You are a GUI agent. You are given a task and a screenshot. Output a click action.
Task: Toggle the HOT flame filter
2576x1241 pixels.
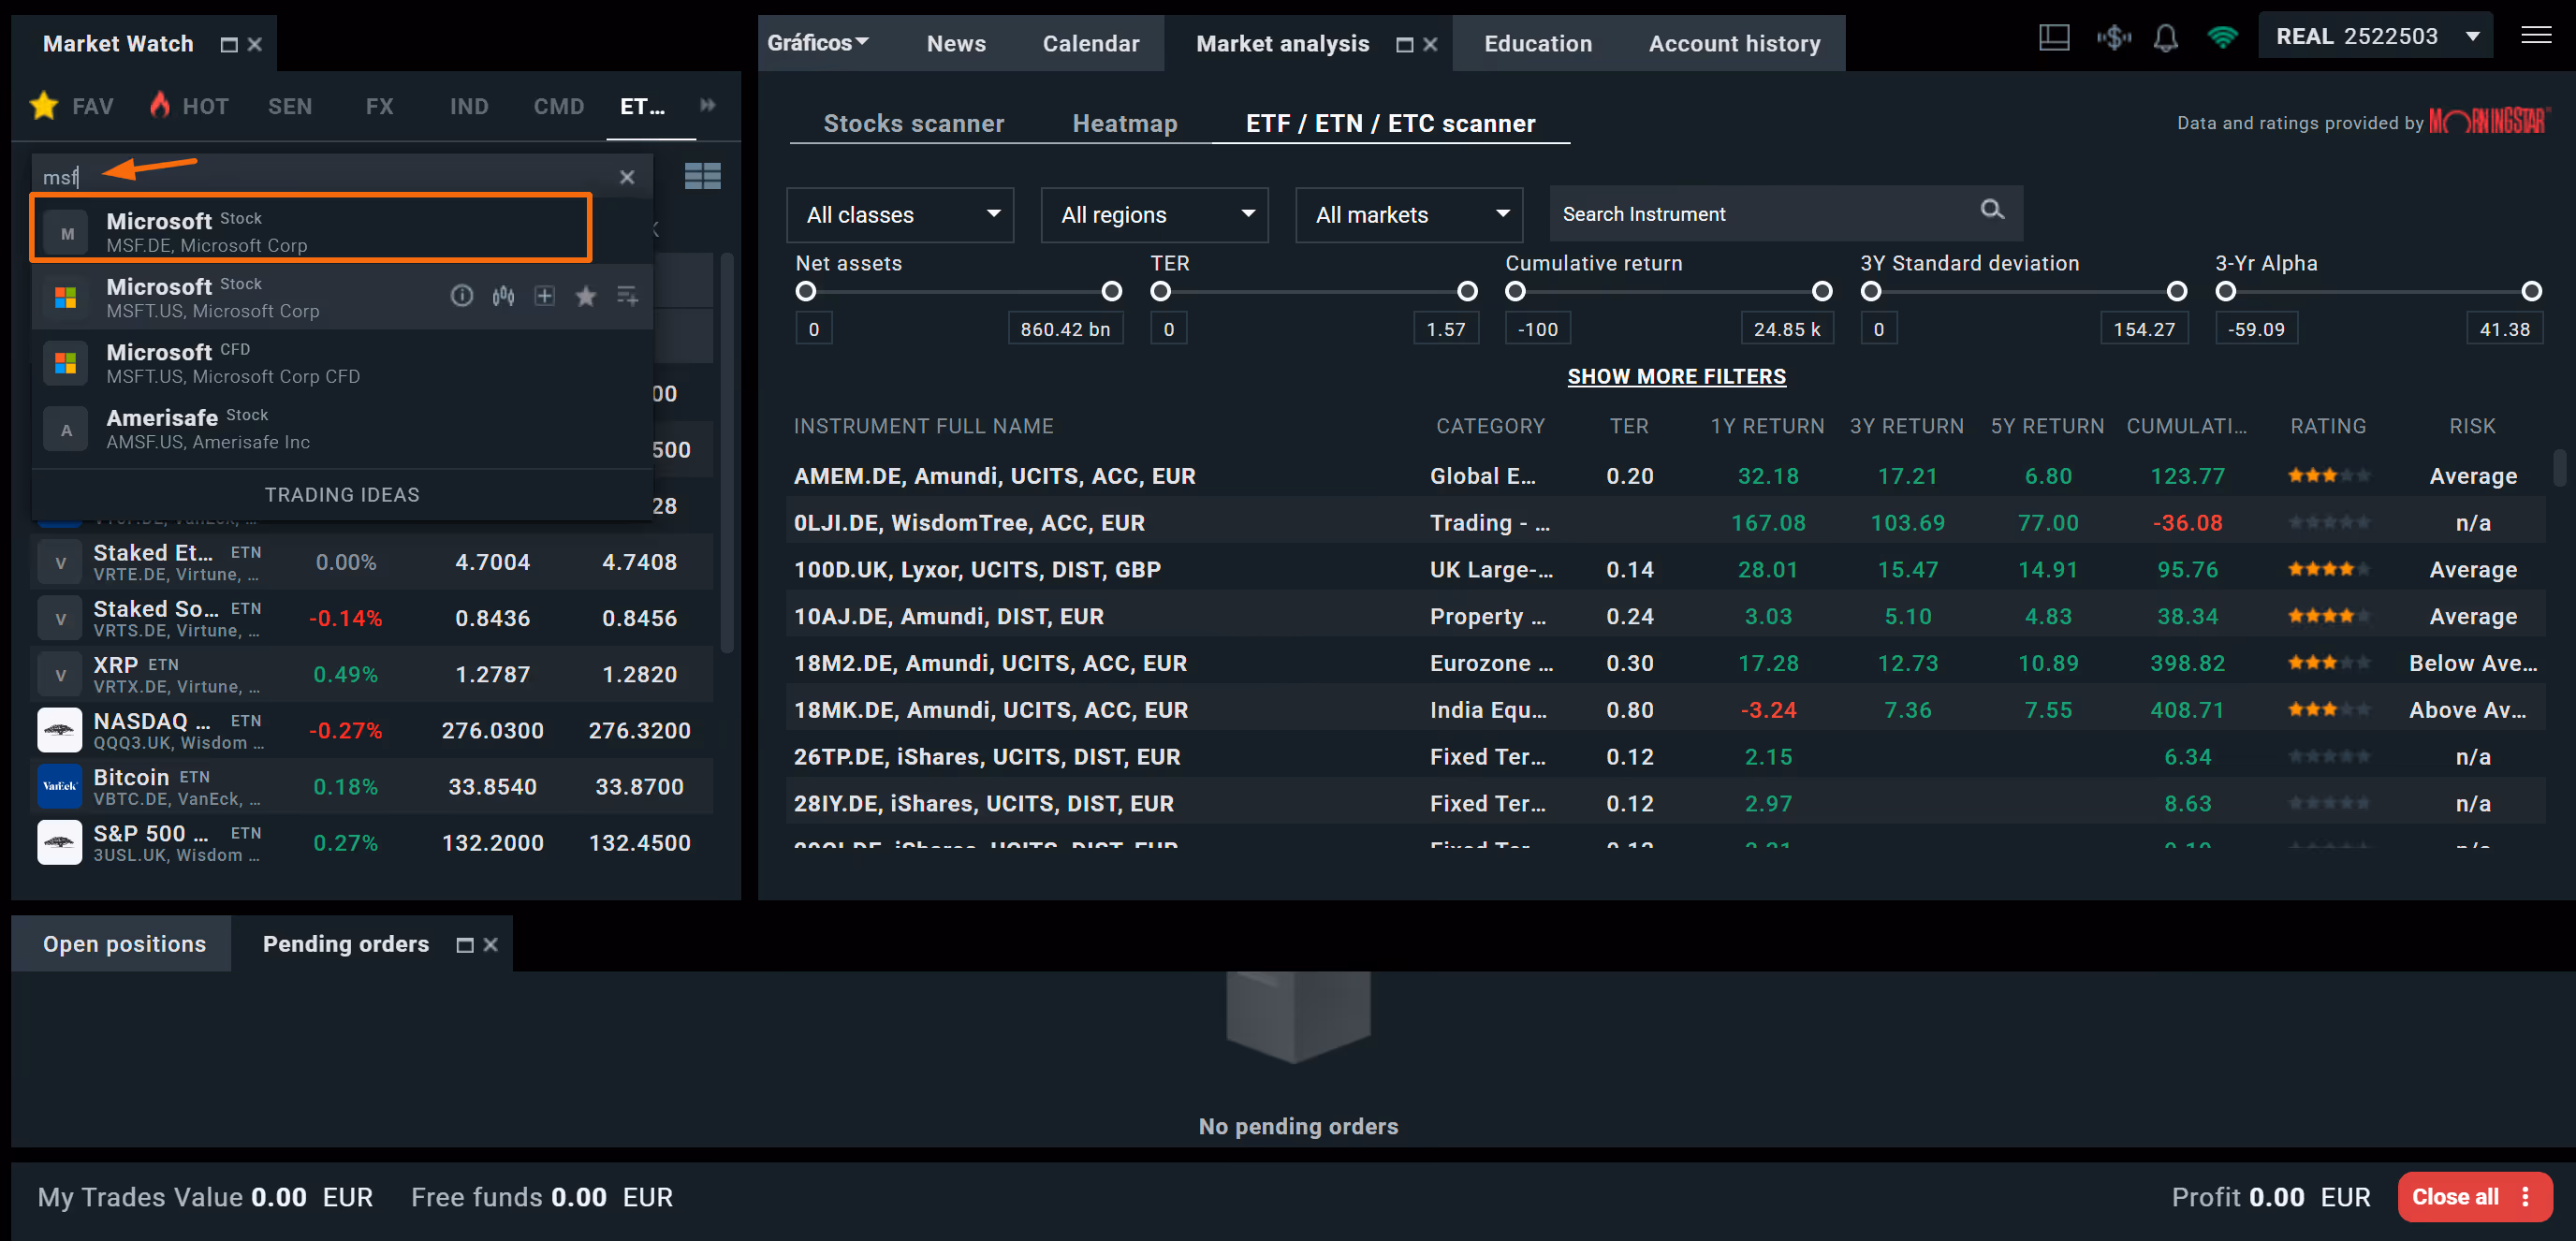tap(160, 104)
